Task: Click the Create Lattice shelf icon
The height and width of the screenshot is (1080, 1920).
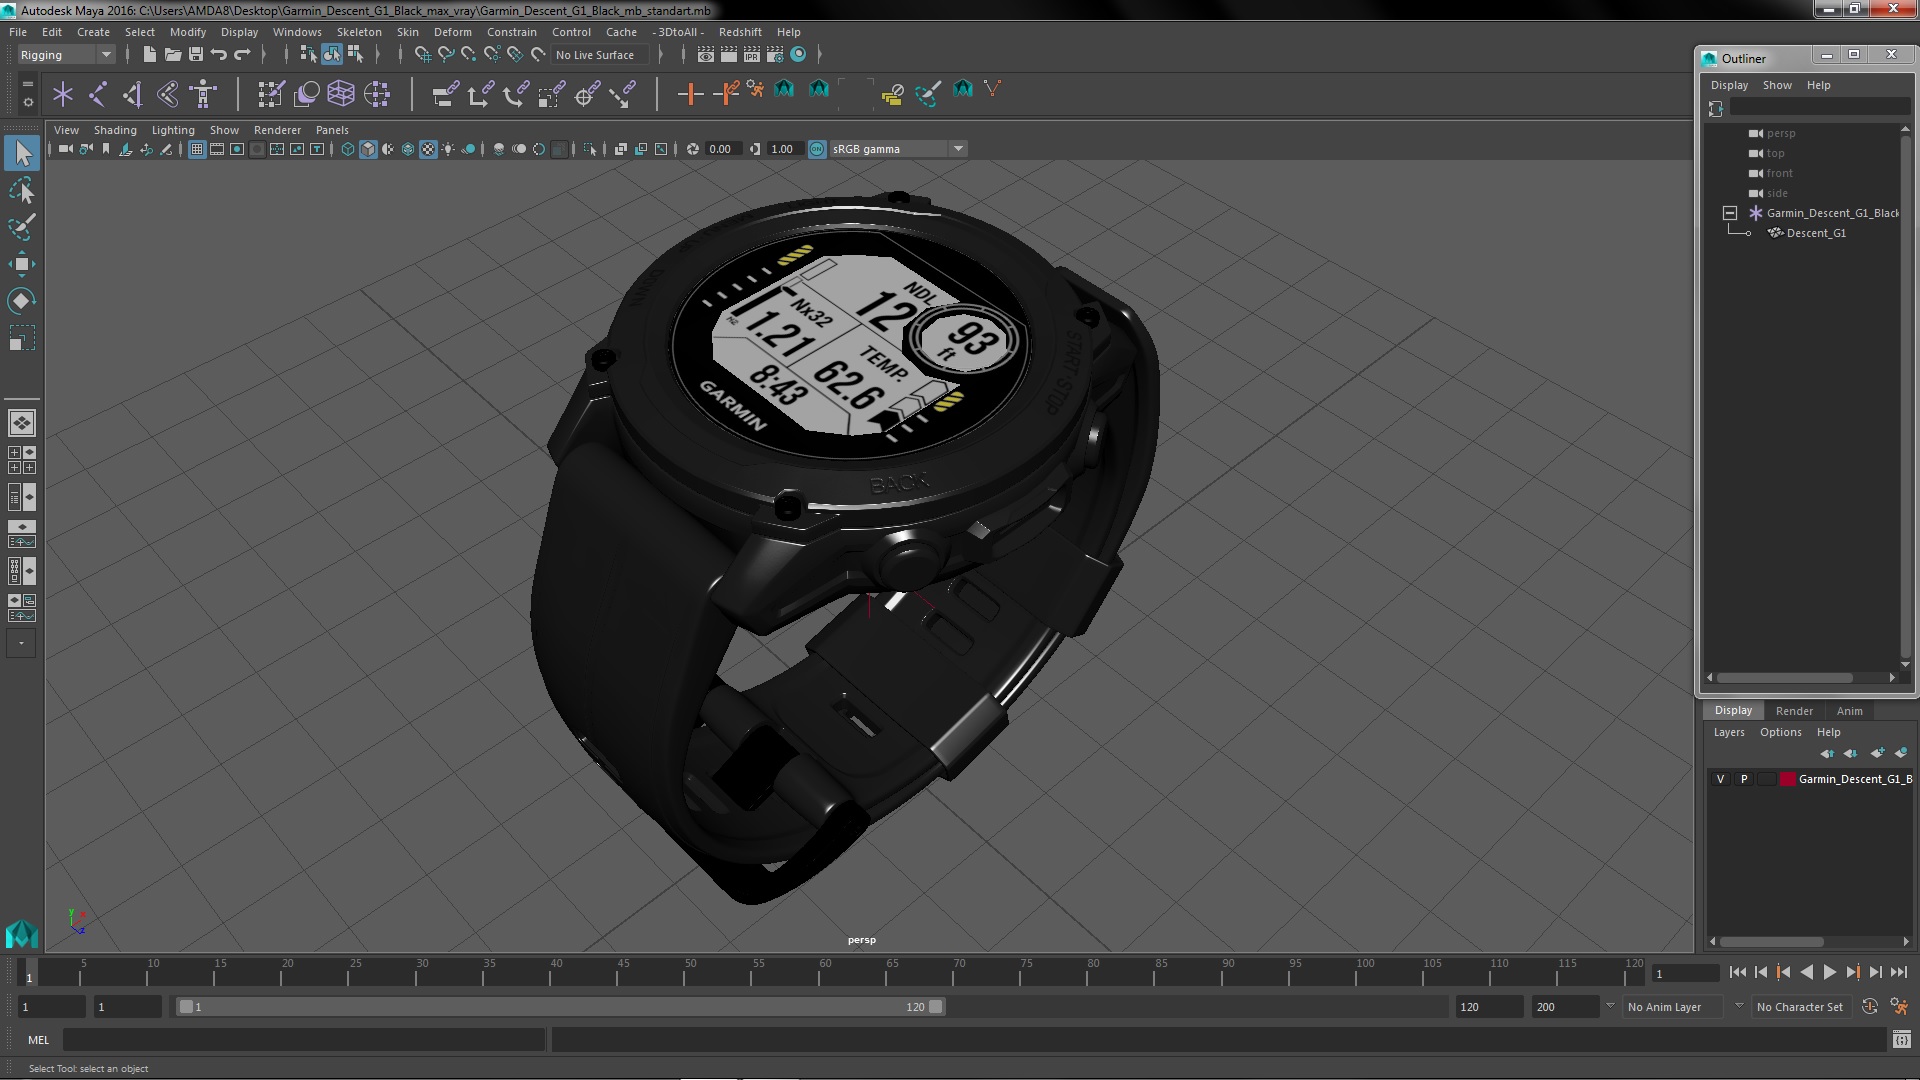Action: tap(341, 94)
